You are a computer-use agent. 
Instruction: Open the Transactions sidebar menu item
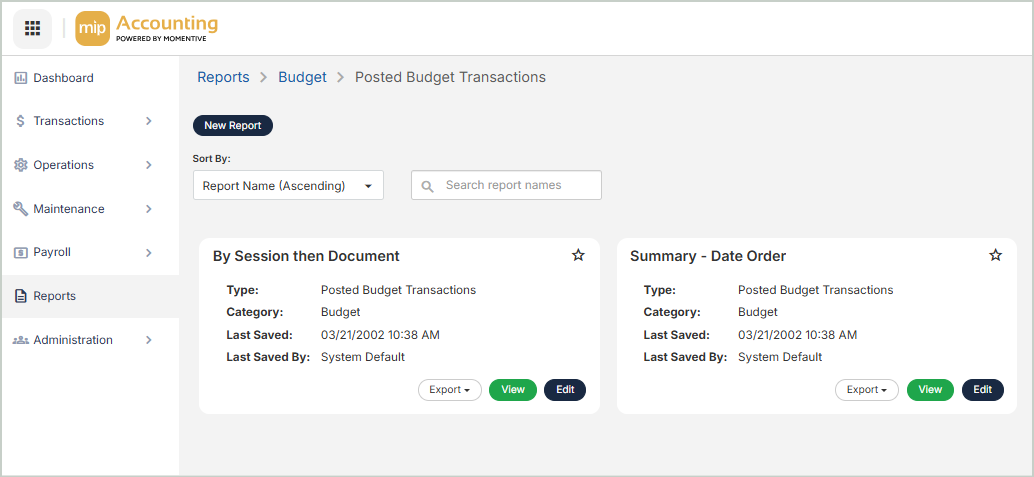tap(68, 121)
